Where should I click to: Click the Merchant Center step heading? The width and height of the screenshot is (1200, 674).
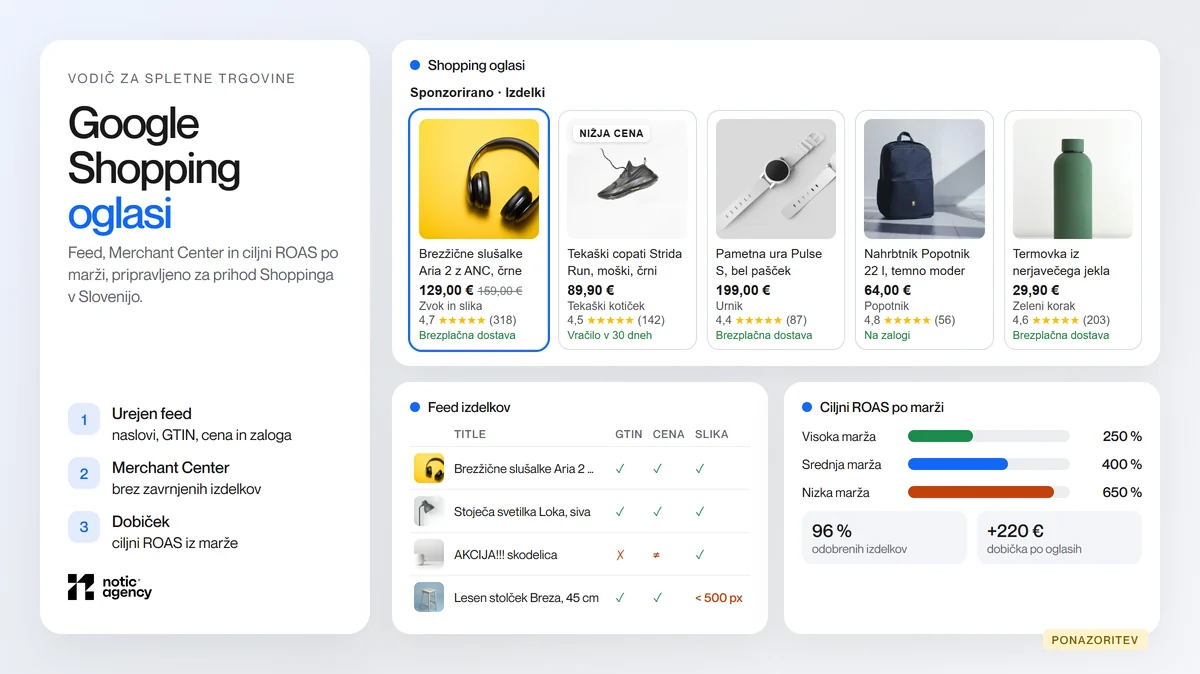171,467
